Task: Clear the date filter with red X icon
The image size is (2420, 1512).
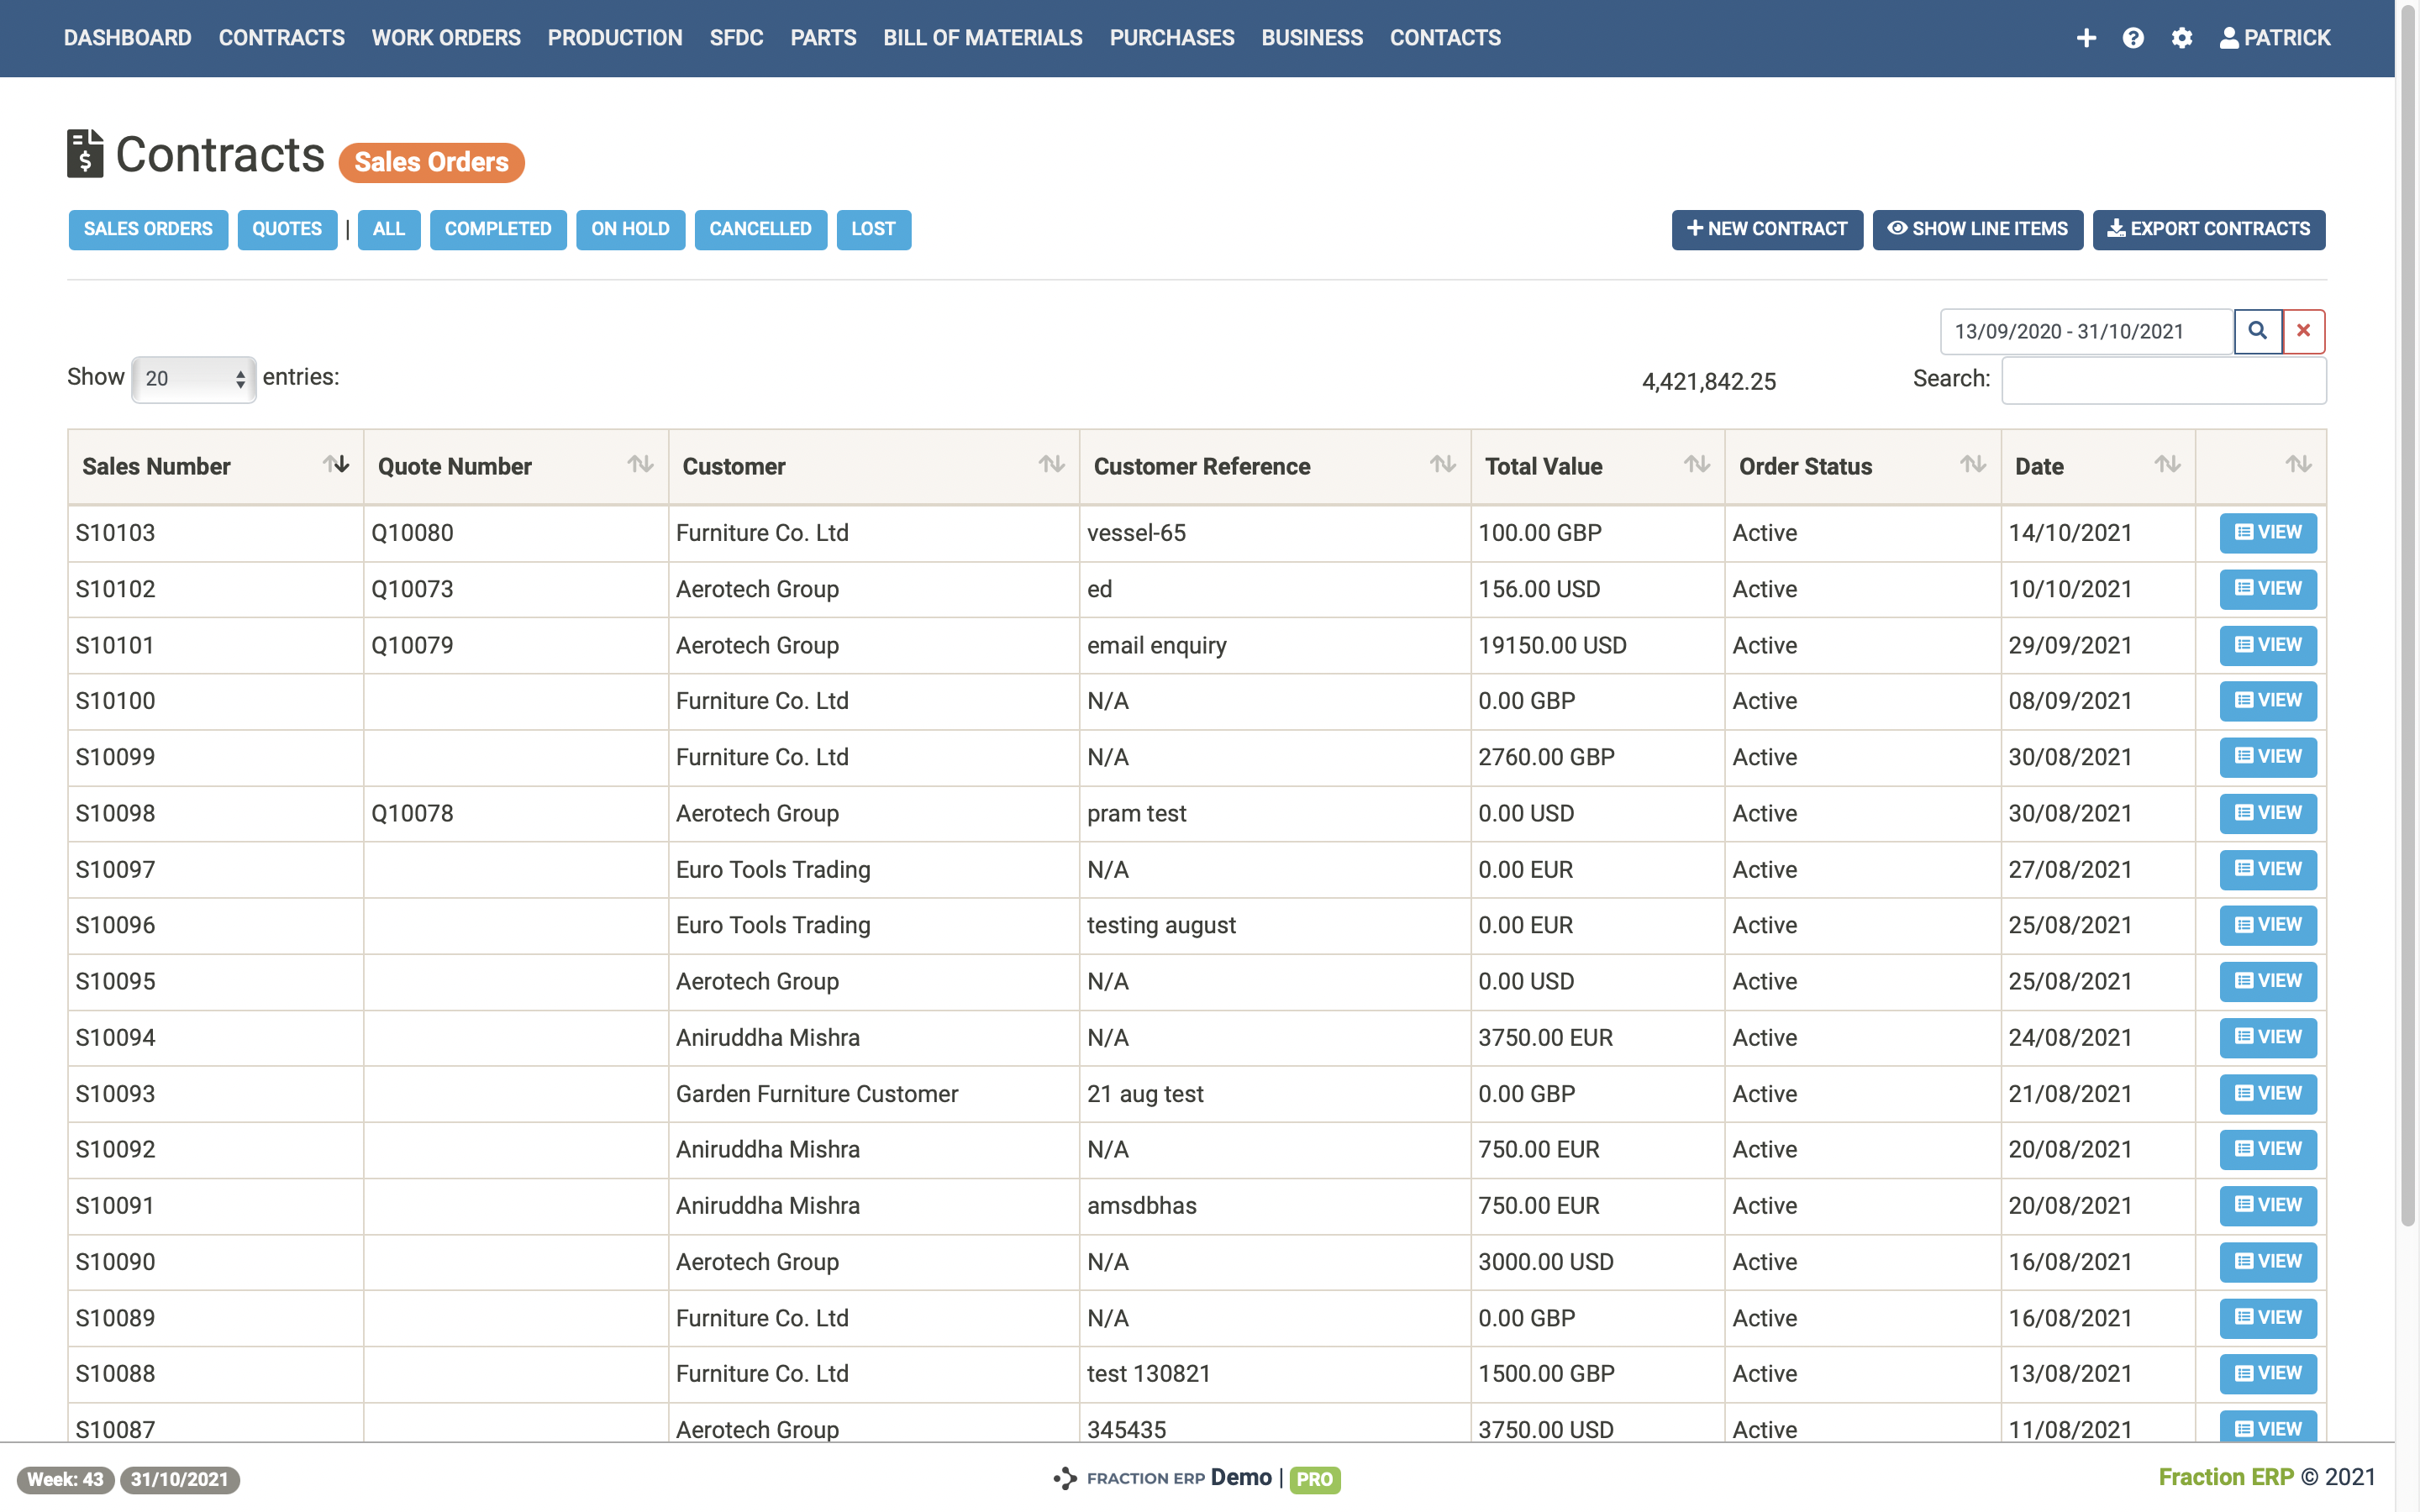Action: [2303, 331]
